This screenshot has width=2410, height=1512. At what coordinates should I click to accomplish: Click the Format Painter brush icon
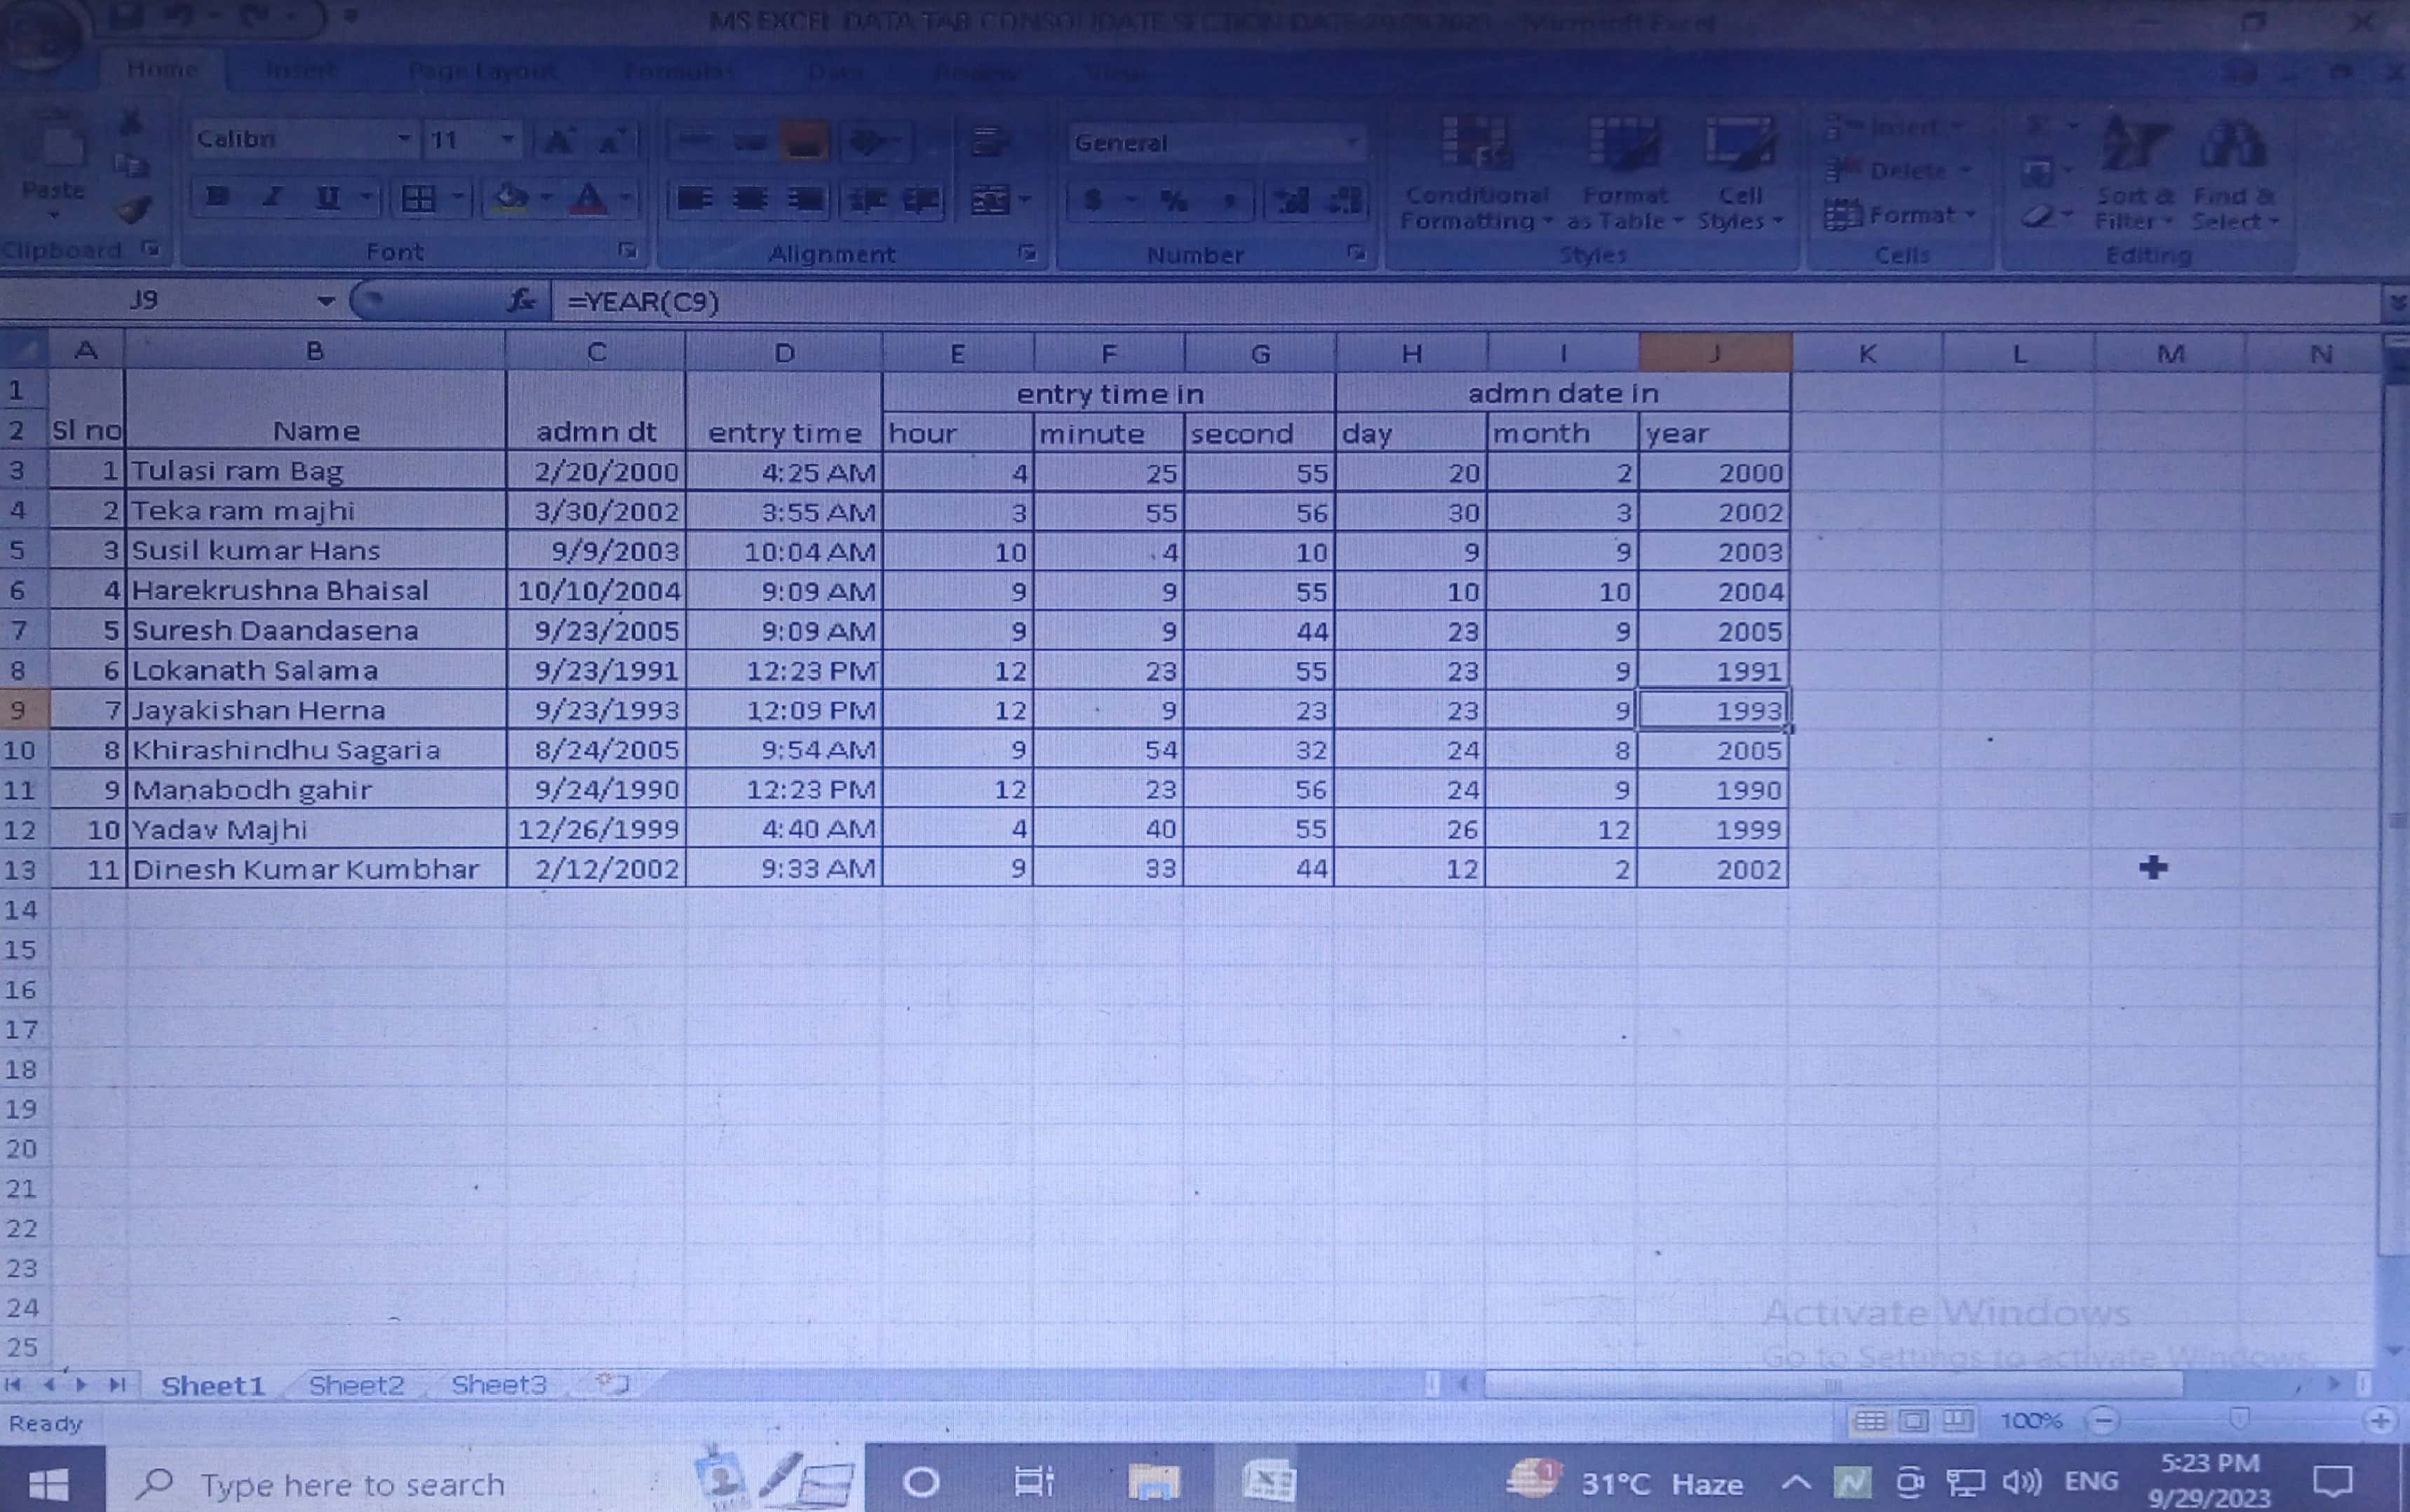coord(133,209)
